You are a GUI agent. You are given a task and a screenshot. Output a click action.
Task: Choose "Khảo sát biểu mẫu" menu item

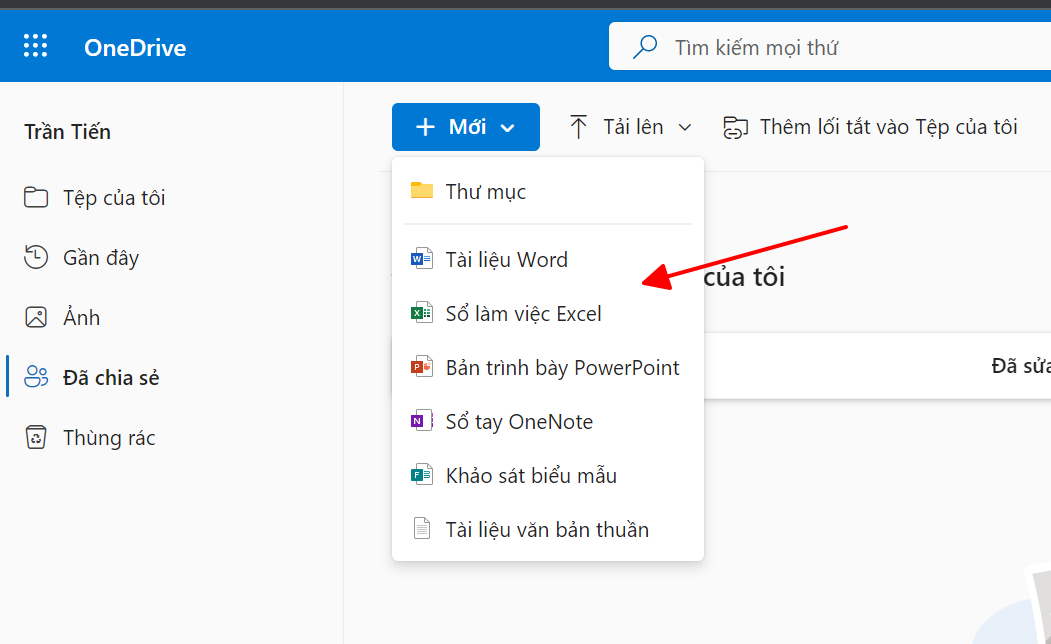(x=548, y=476)
